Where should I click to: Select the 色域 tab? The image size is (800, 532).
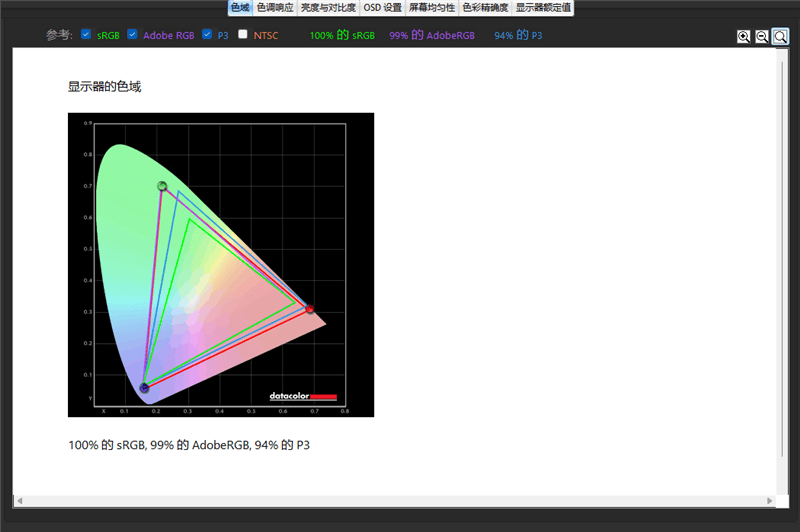[x=240, y=8]
